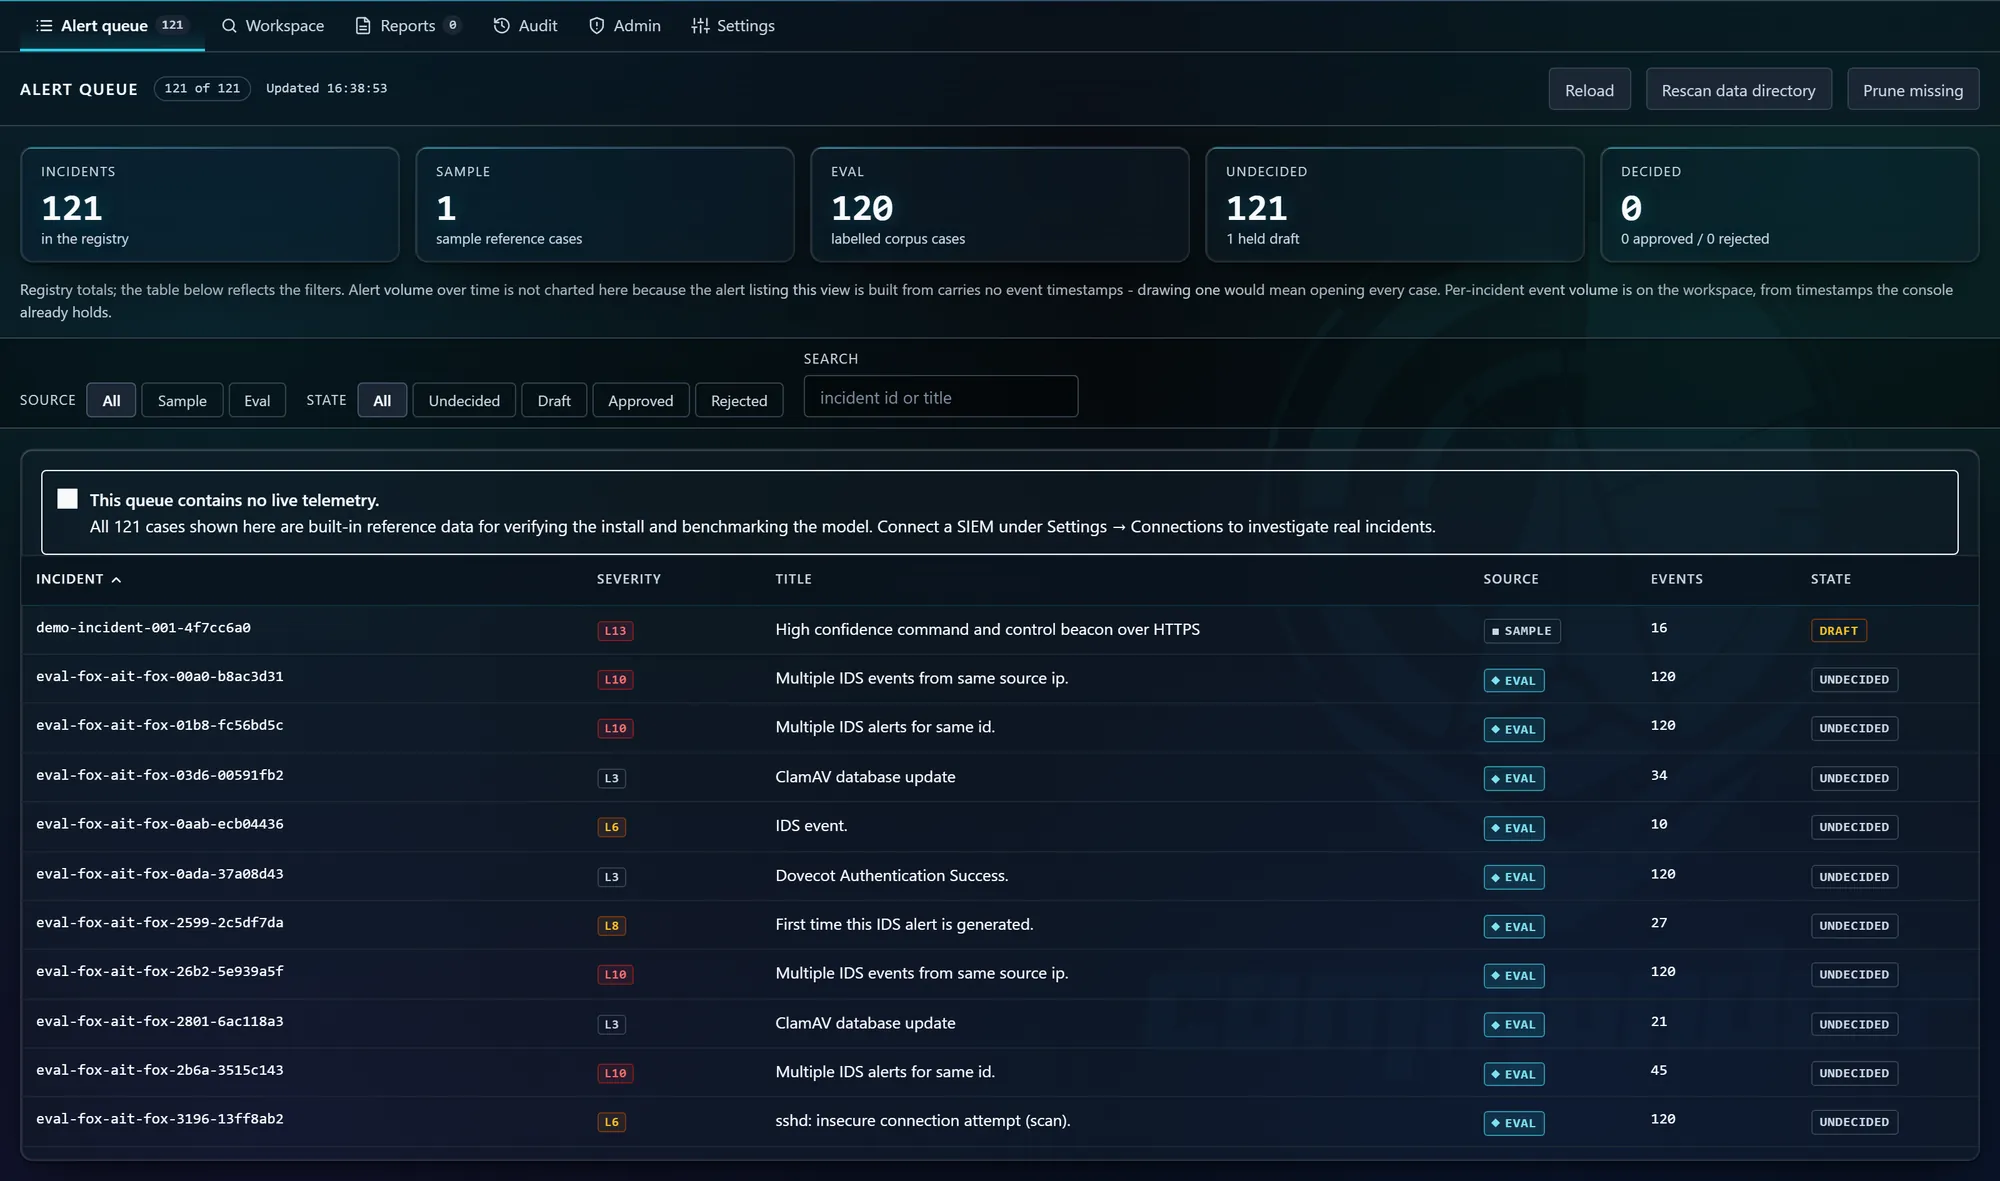The height and width of the screenshot is (1181, 2000).
Task: Show only Draft state incidents
Action: 554,400
